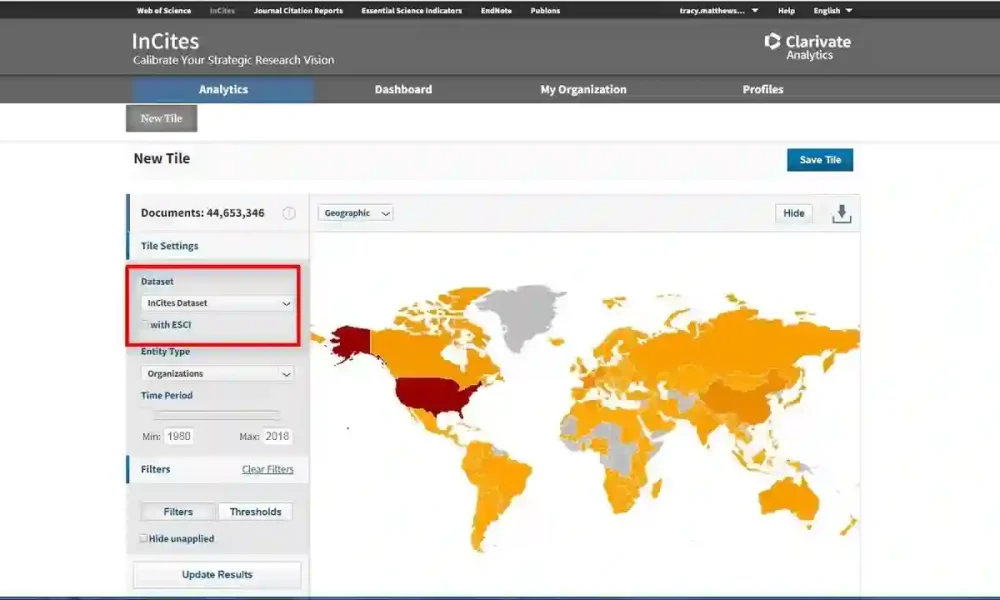Switch to the Thresholds toggle
Screen dimensions: 1000x600
(255, 512)
